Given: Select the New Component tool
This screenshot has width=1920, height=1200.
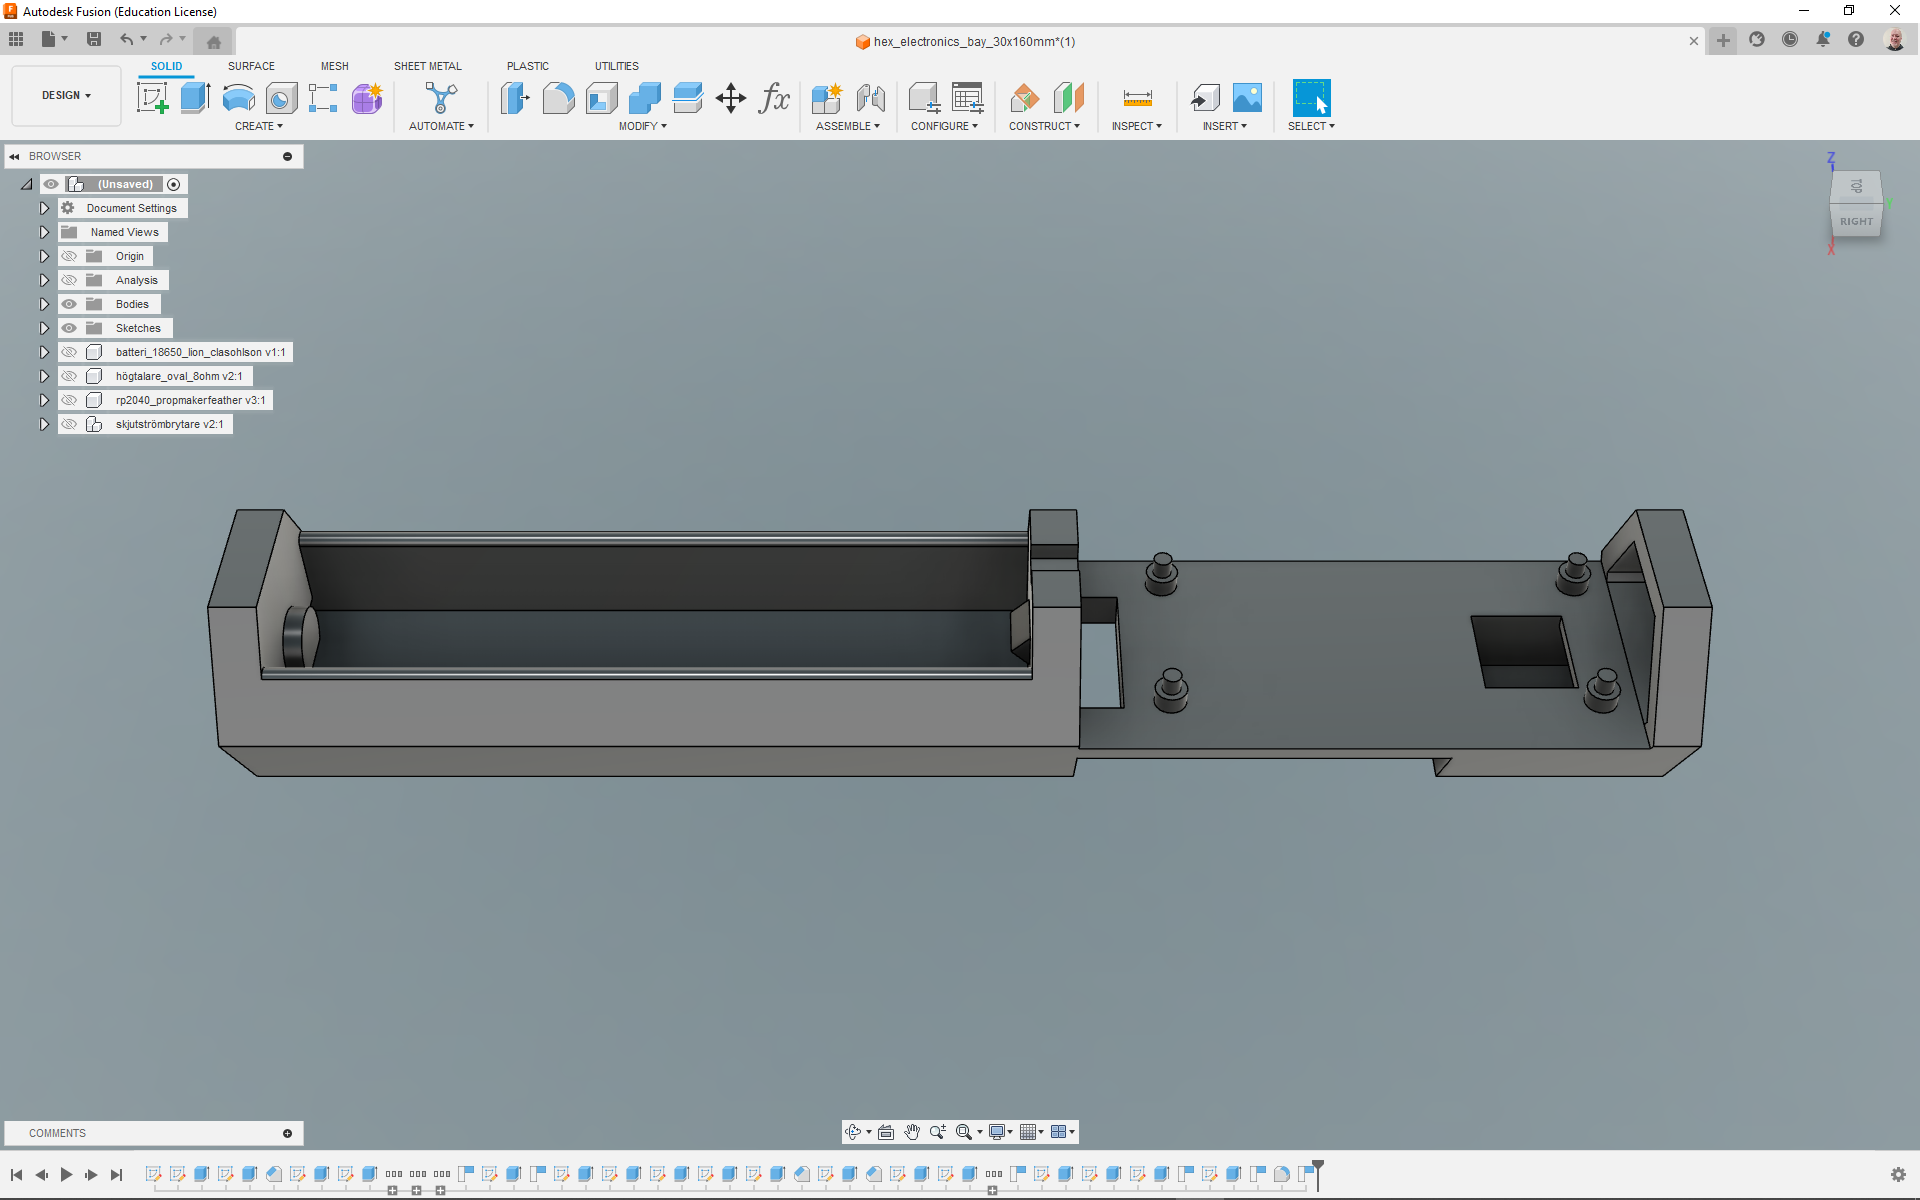Looking at the screenshot, I should tap(827, 98).
